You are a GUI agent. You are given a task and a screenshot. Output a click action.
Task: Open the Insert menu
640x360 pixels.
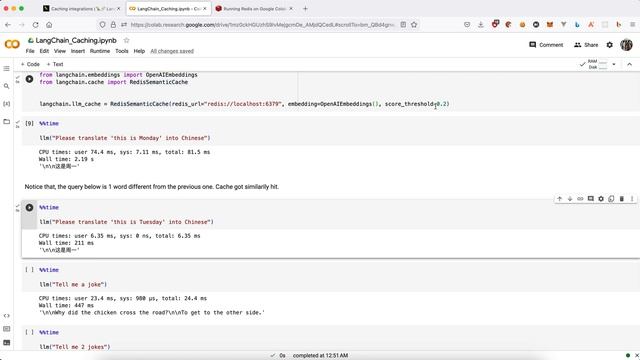point(78,51)
